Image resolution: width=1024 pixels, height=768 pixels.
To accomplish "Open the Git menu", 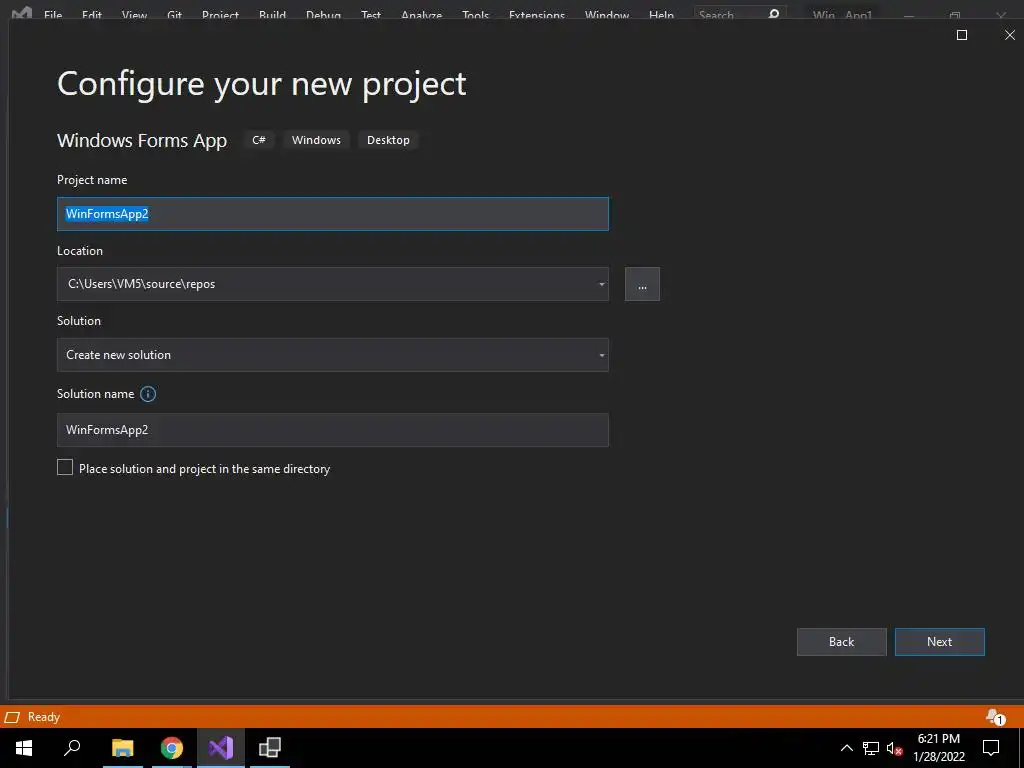I will coord(174,14).
